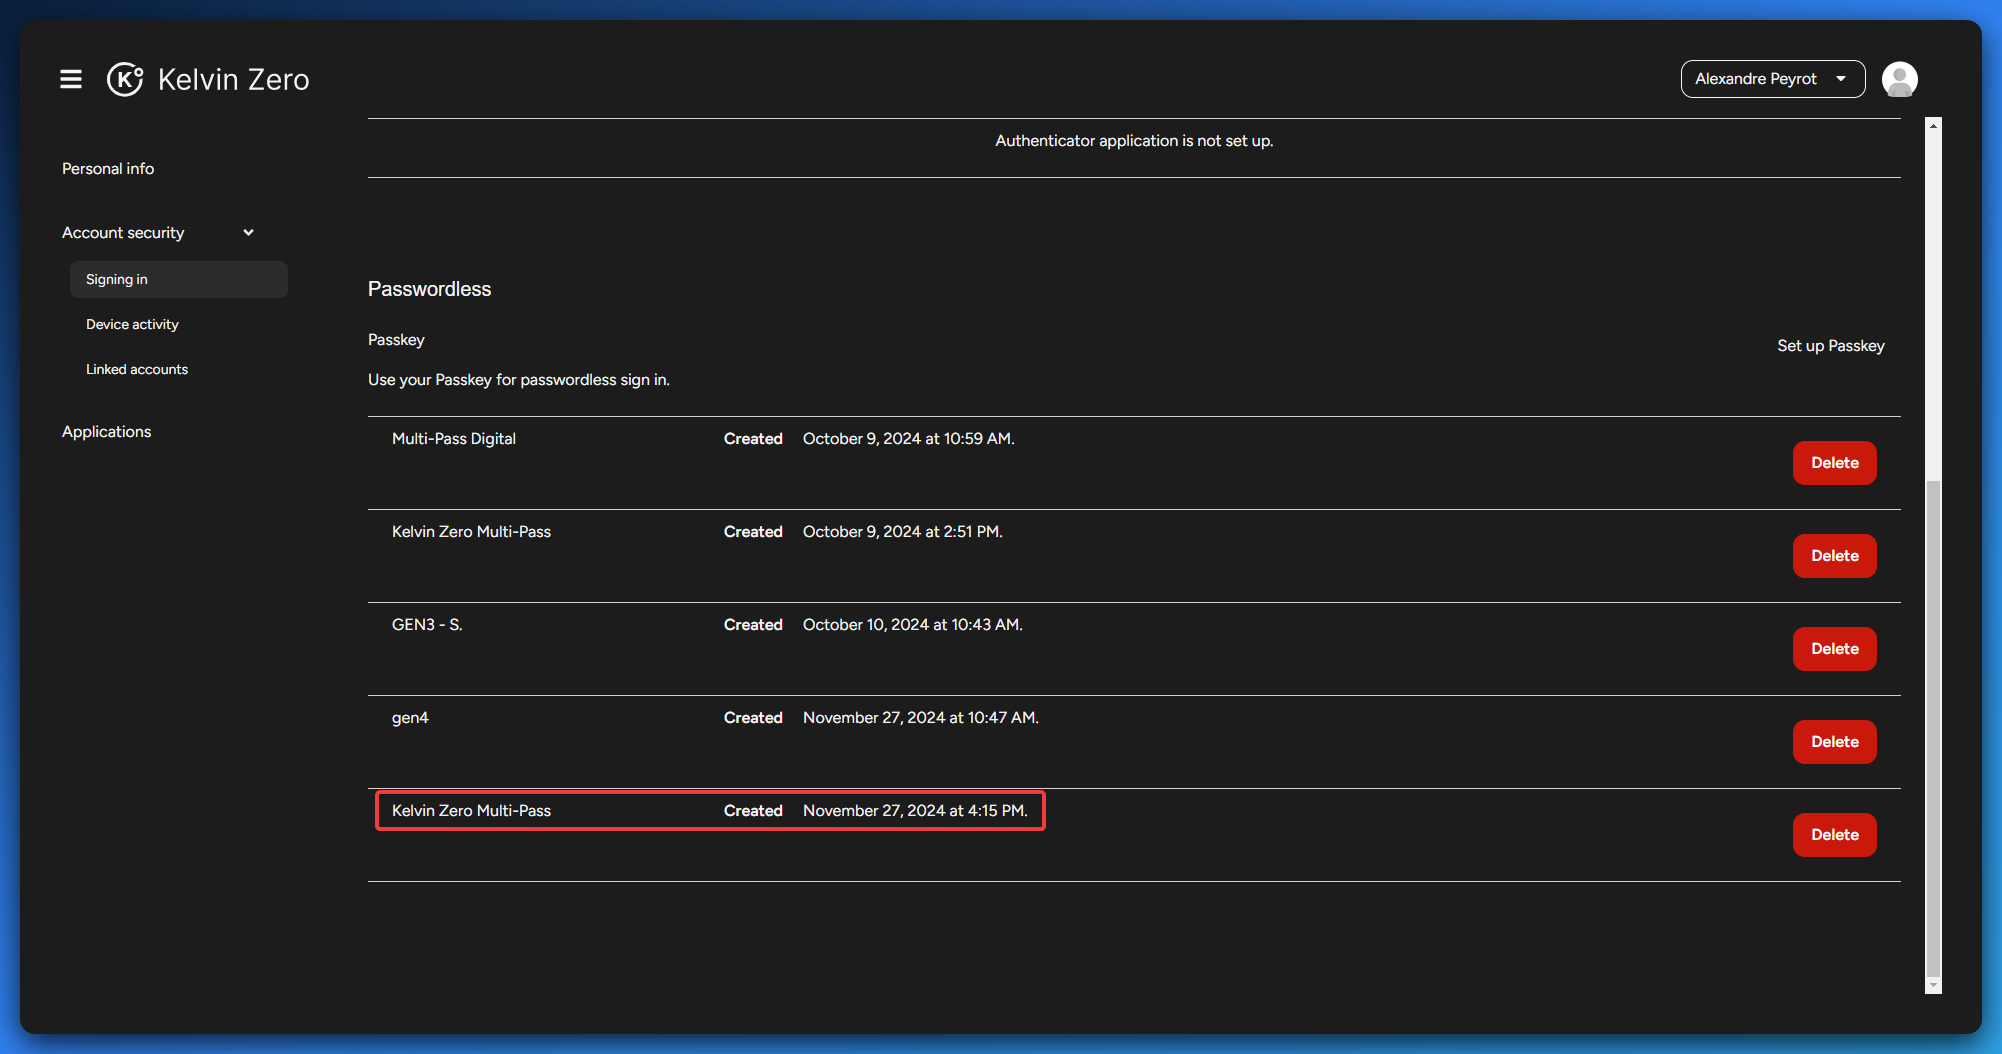Click the Set up Passkey link
Image resolution: width=2002 pixels, height=1054 pixels.
[1830, 346]
